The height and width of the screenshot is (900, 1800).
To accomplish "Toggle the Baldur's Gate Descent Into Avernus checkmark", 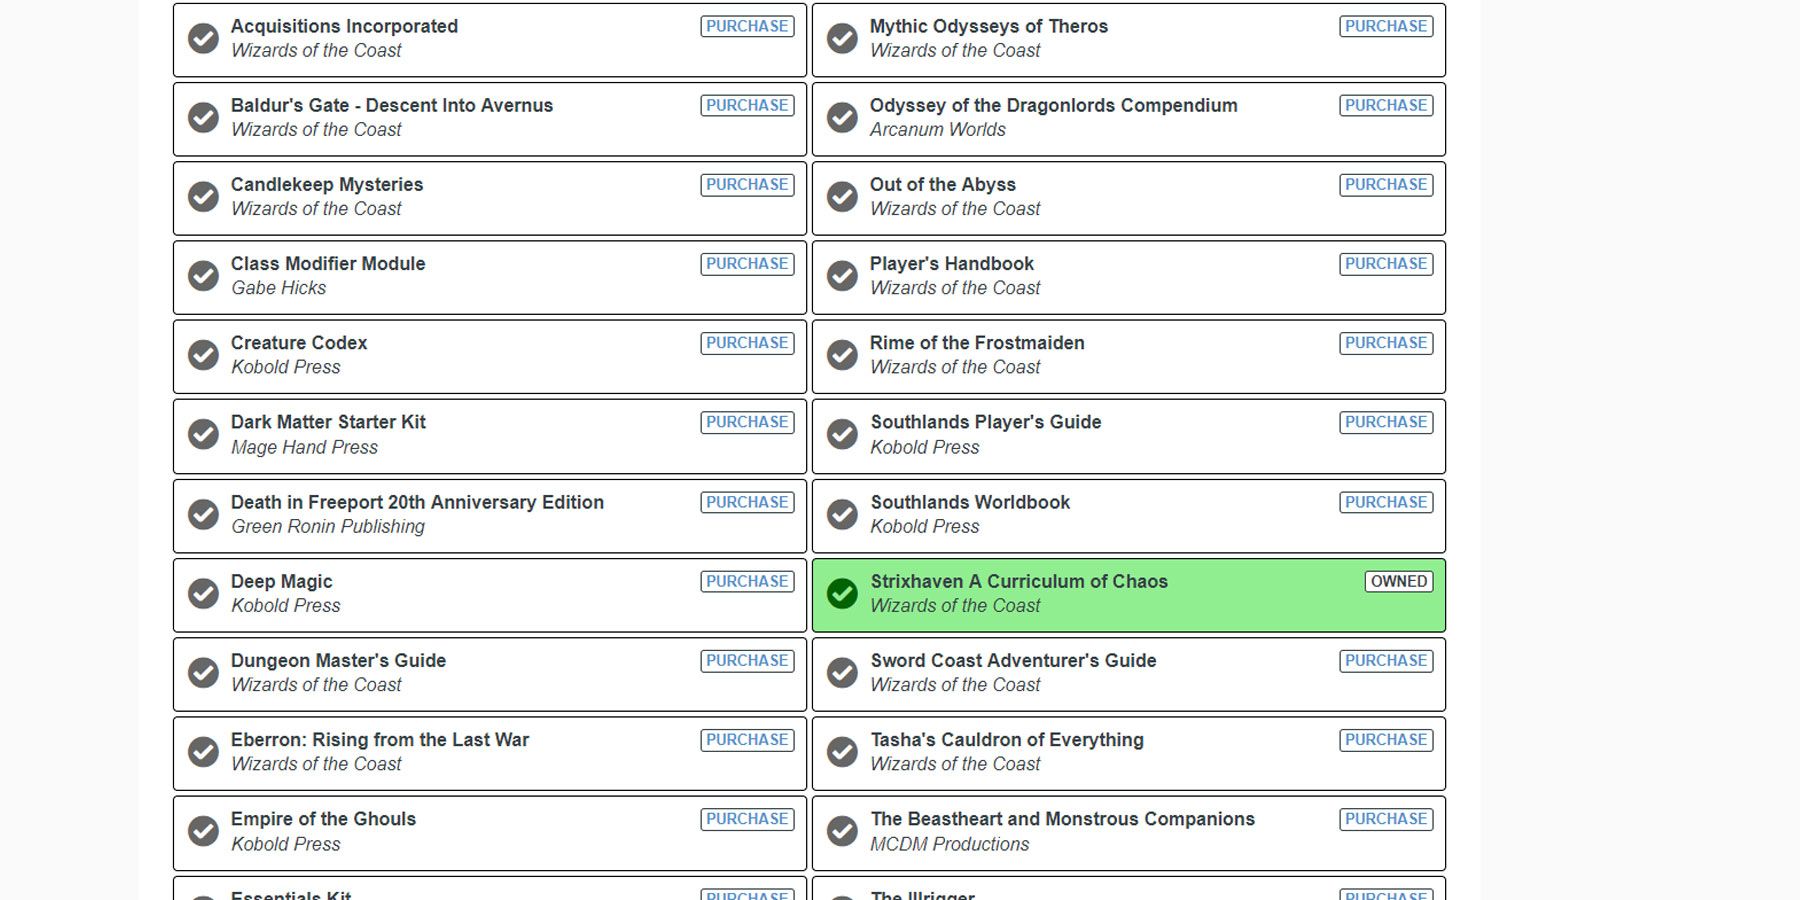I will coord(204,118).
